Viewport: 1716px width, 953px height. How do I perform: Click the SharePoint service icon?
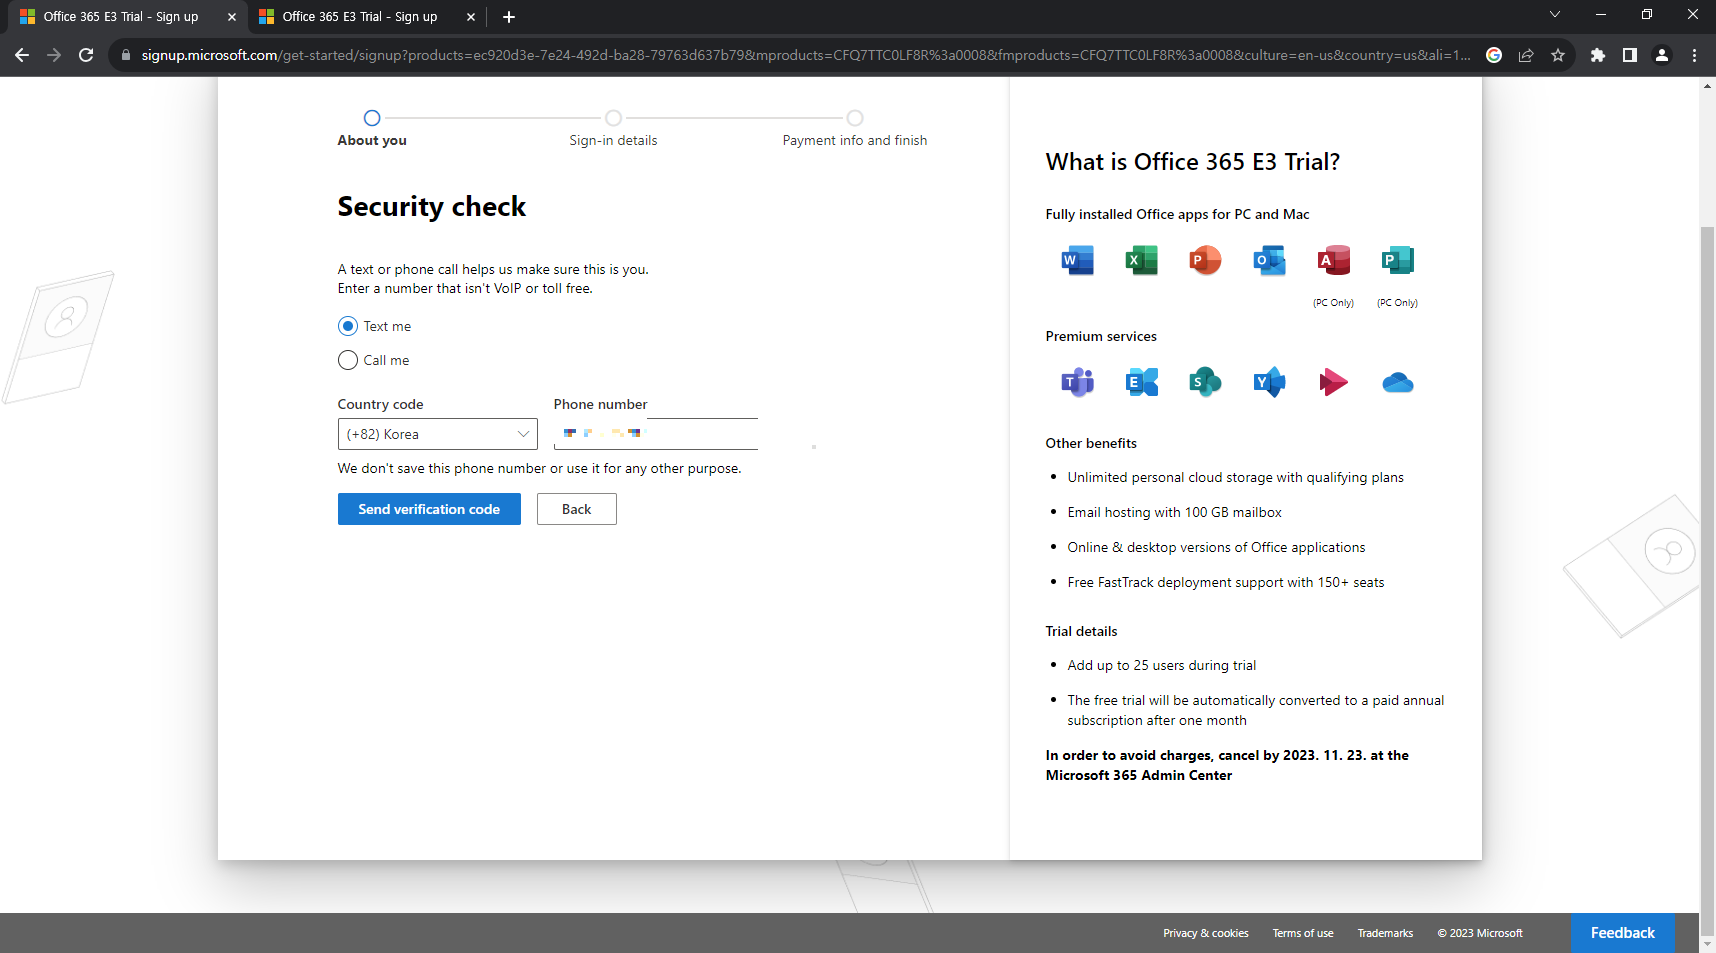click(x=1205, y=382)
